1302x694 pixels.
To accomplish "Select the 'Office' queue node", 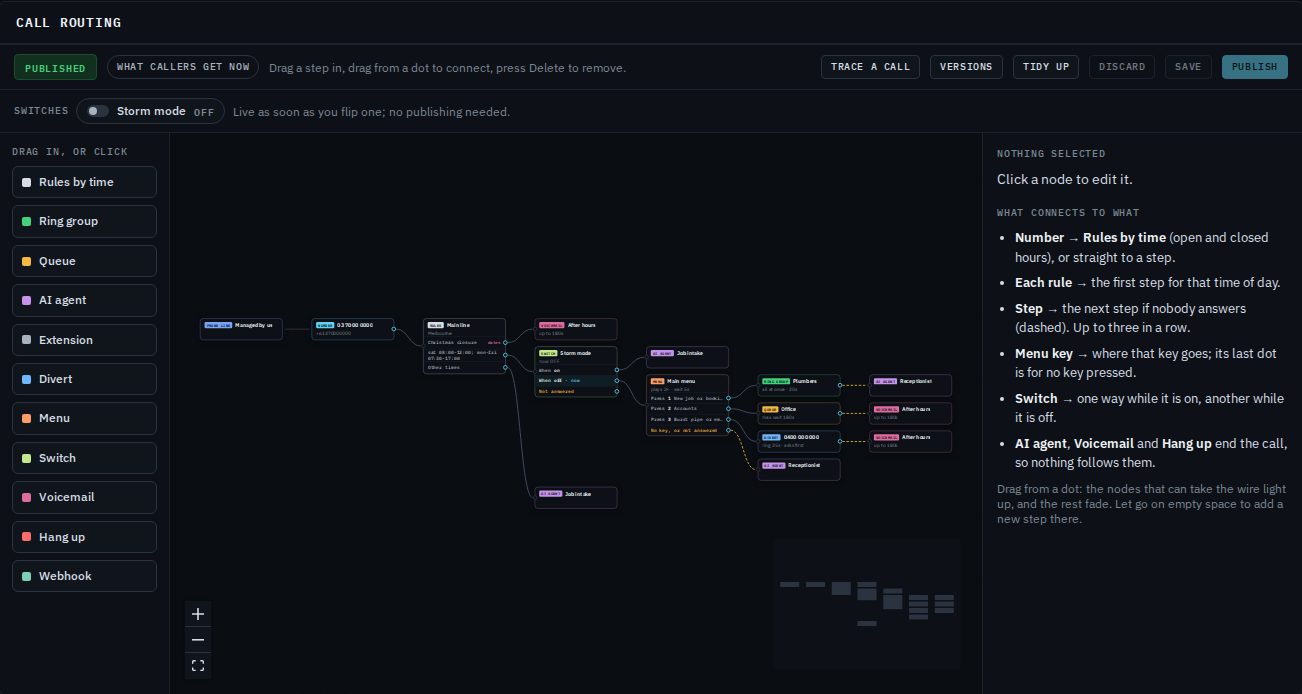I will (x=799, y=413).
